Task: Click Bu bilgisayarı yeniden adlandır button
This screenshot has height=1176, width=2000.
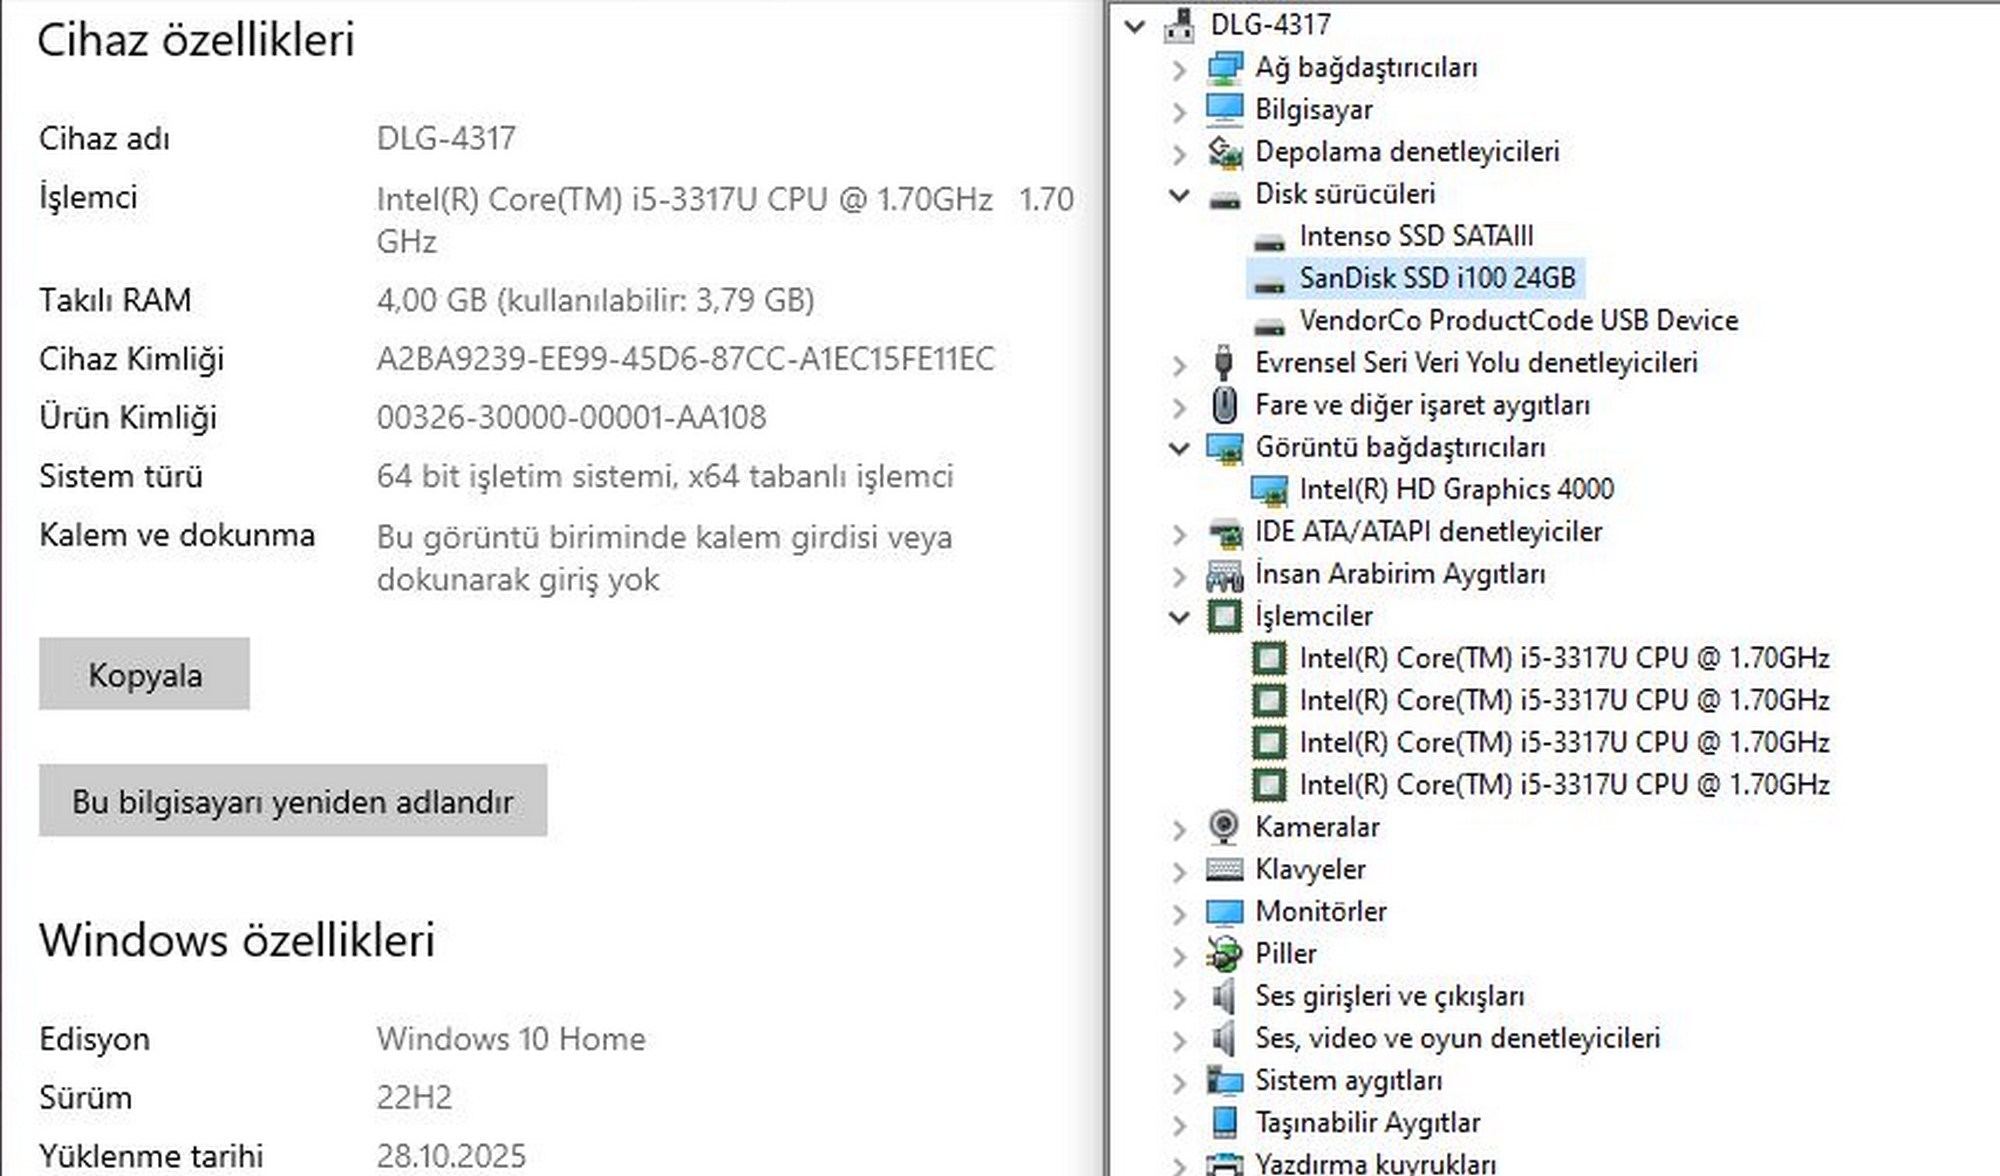Action: click(292, 801)
